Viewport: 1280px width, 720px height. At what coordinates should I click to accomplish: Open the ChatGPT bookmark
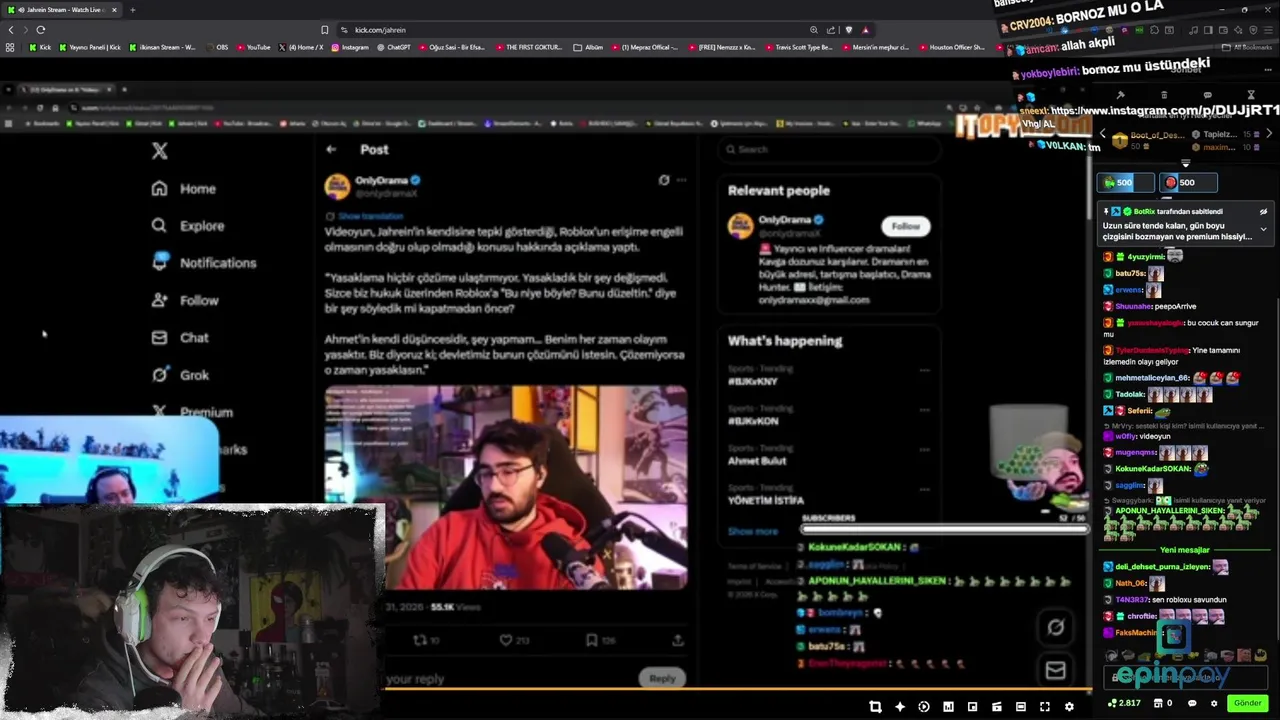(x=394, y=47)
